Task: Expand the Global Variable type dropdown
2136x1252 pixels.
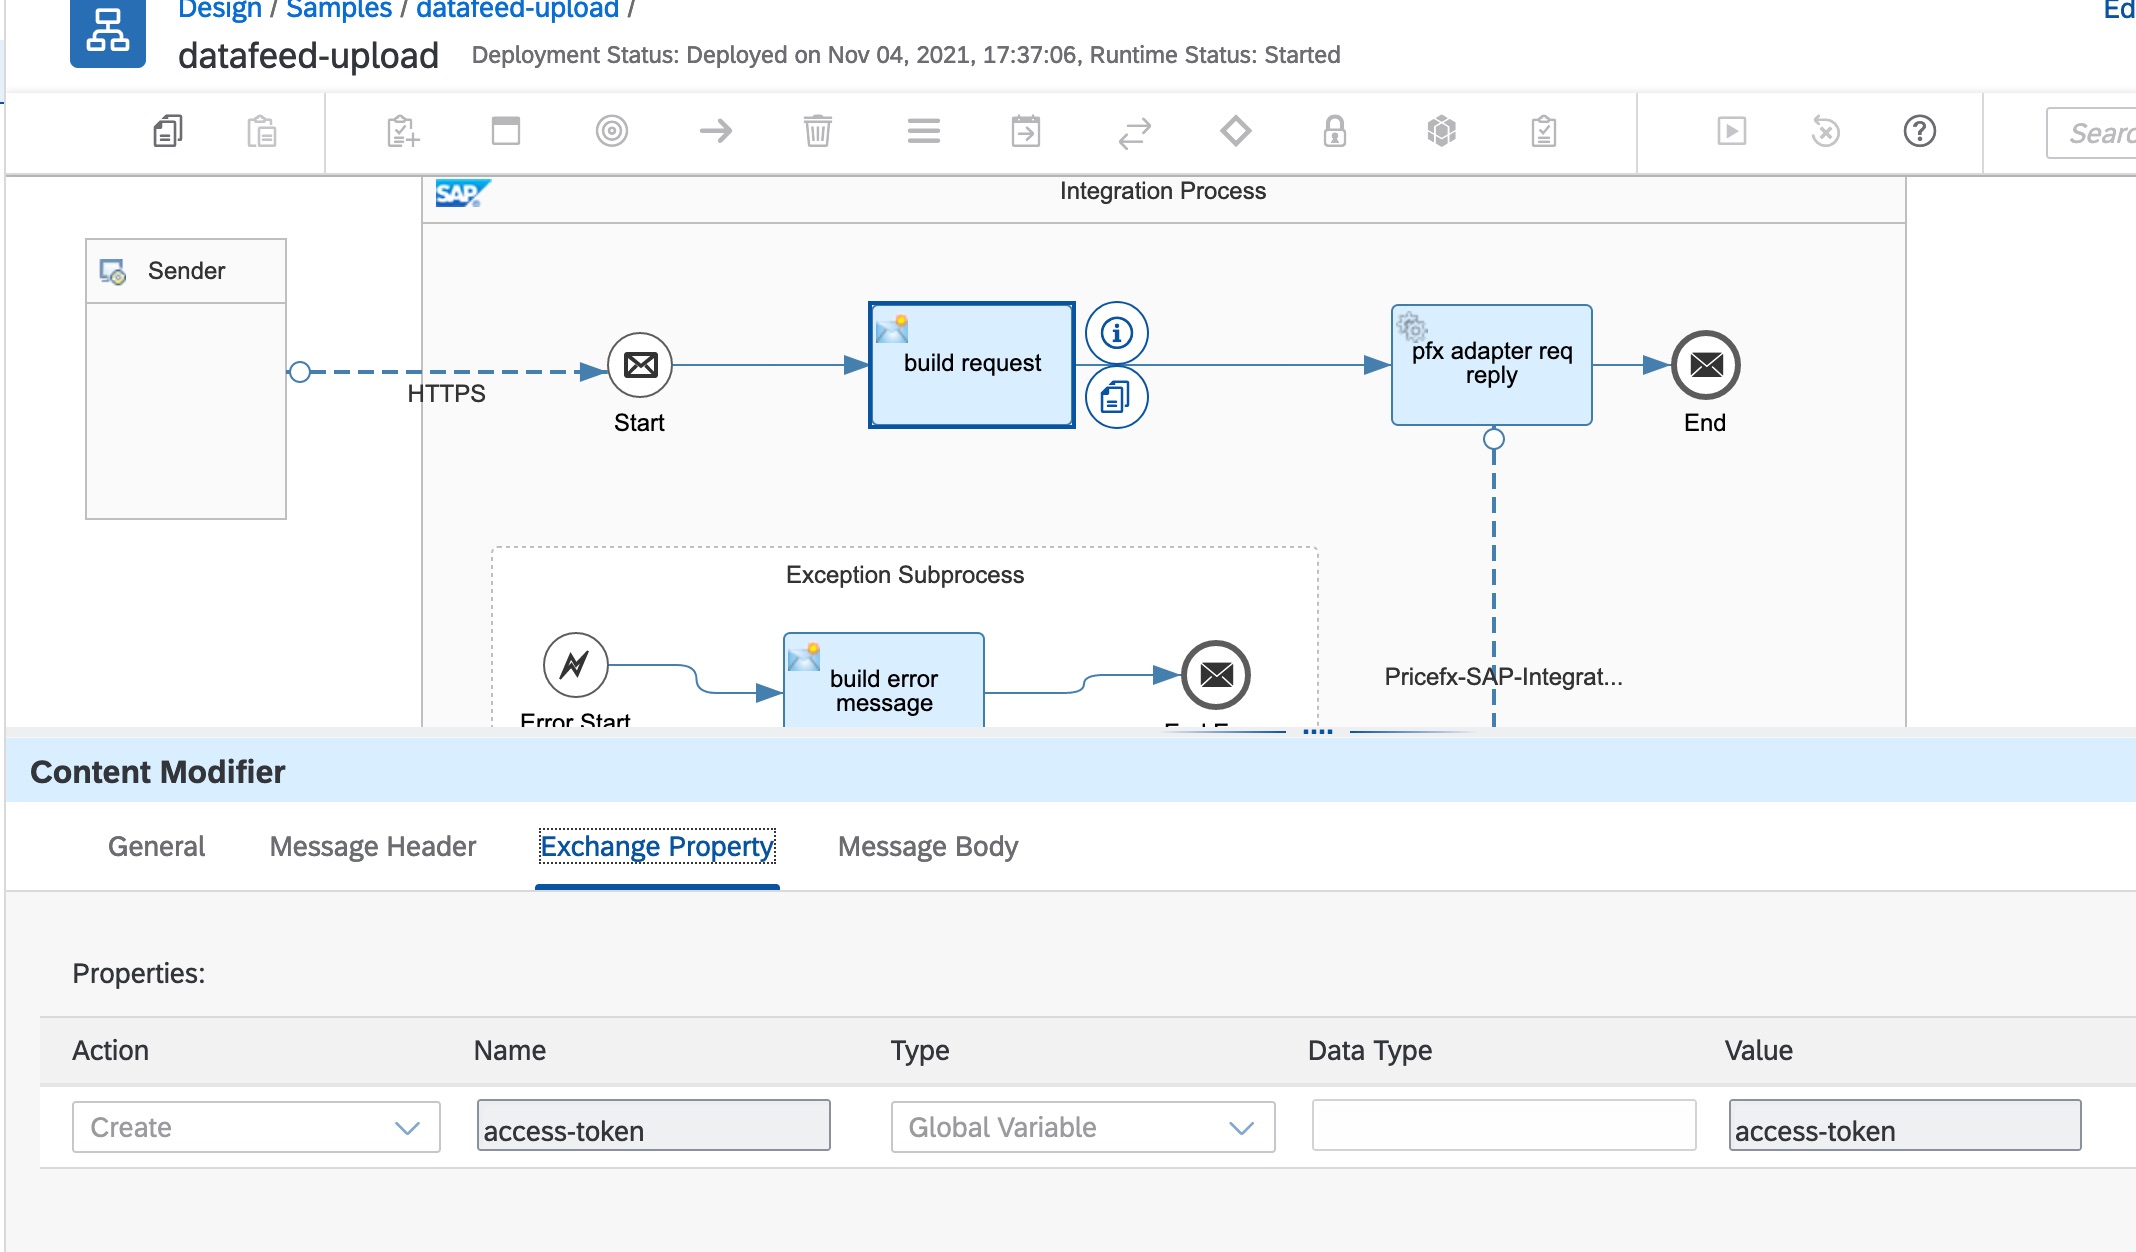Action: pos(1082,1127)
